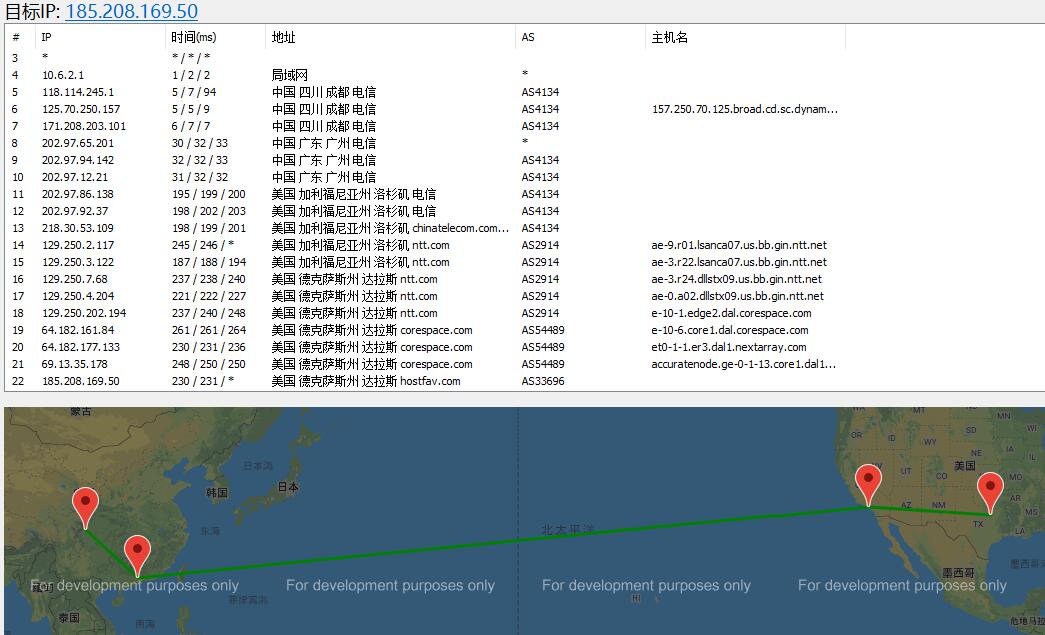This screenshot has height=635, width=1045.
Task: Click hostname ae-3.r24.dllstx09.us.bb.gin.ntt.net
Action: click(736, 279)
